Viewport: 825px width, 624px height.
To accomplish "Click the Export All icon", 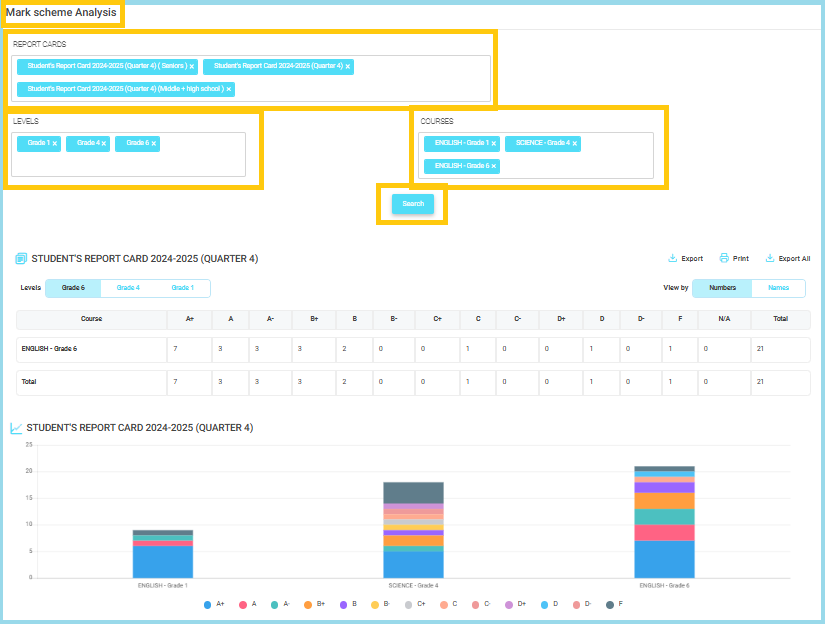I will click(769, 258).
